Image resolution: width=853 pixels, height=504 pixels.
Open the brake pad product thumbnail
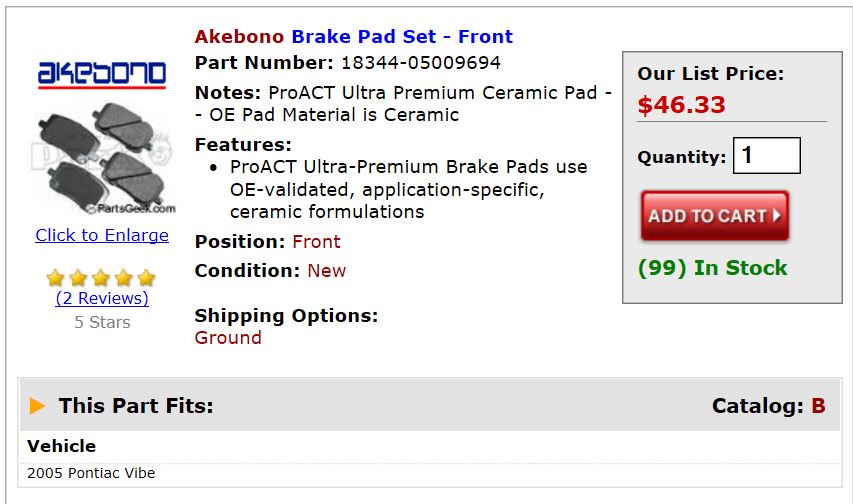click(102, 156)
